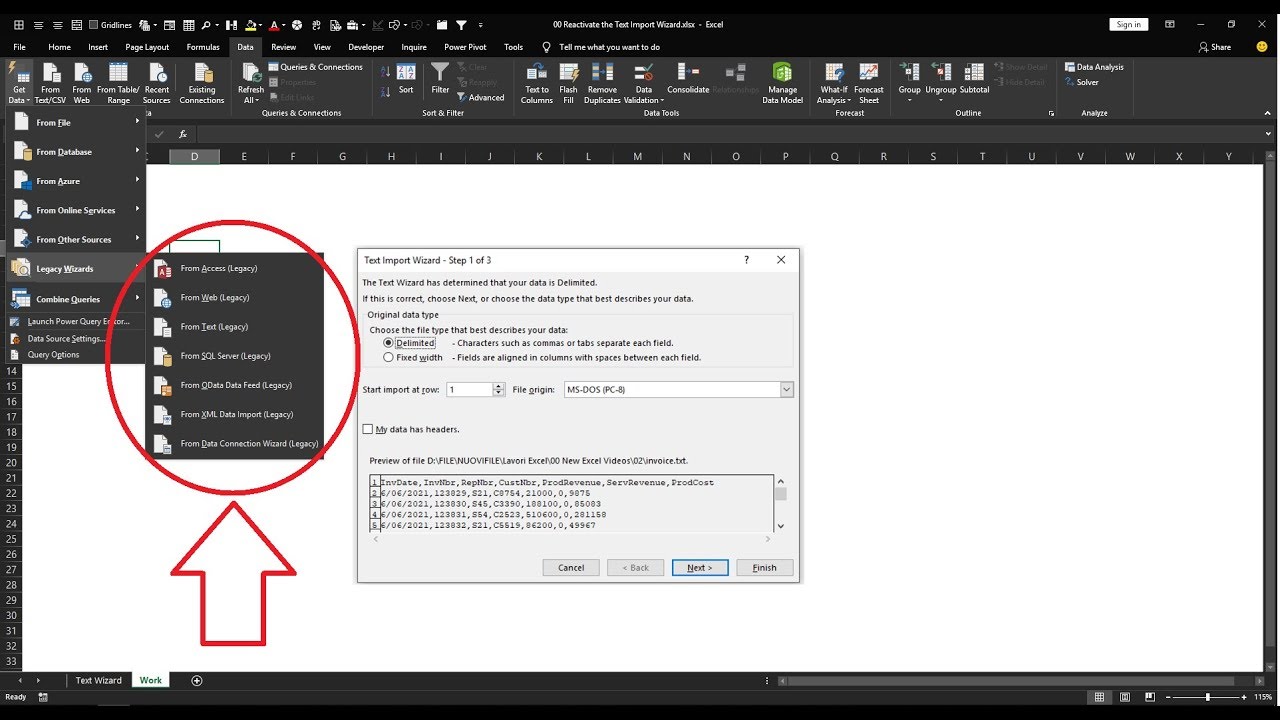Choose From Text (Legacy)
1280x720 pixels.
(235, 326)
